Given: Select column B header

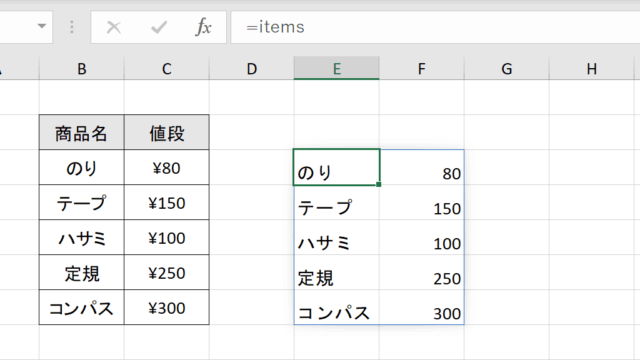Looking at the screenshot, I should (x=82, y=68).
